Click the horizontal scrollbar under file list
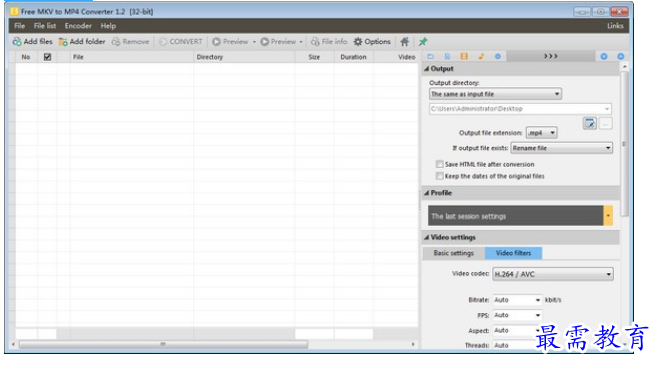The height and width of the screenshot is (369, 657). point(163,344)
